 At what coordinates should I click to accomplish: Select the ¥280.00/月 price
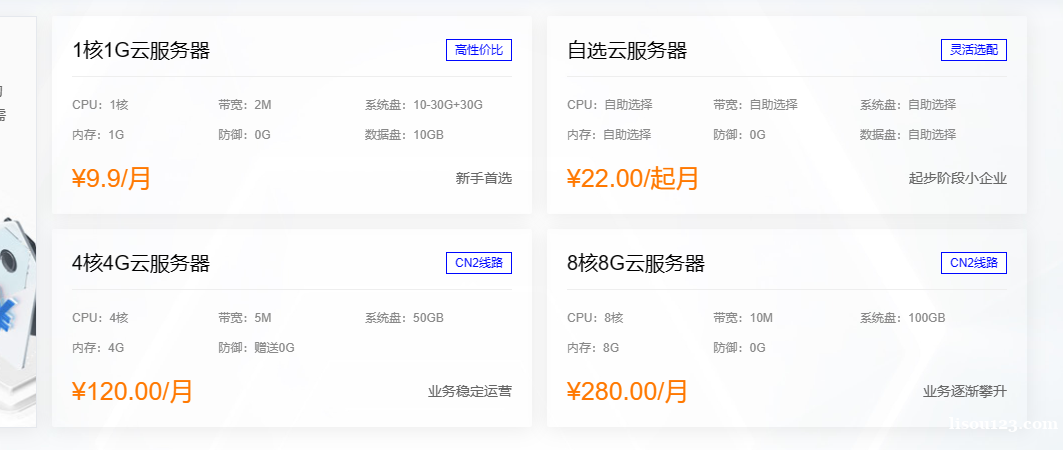627,391
